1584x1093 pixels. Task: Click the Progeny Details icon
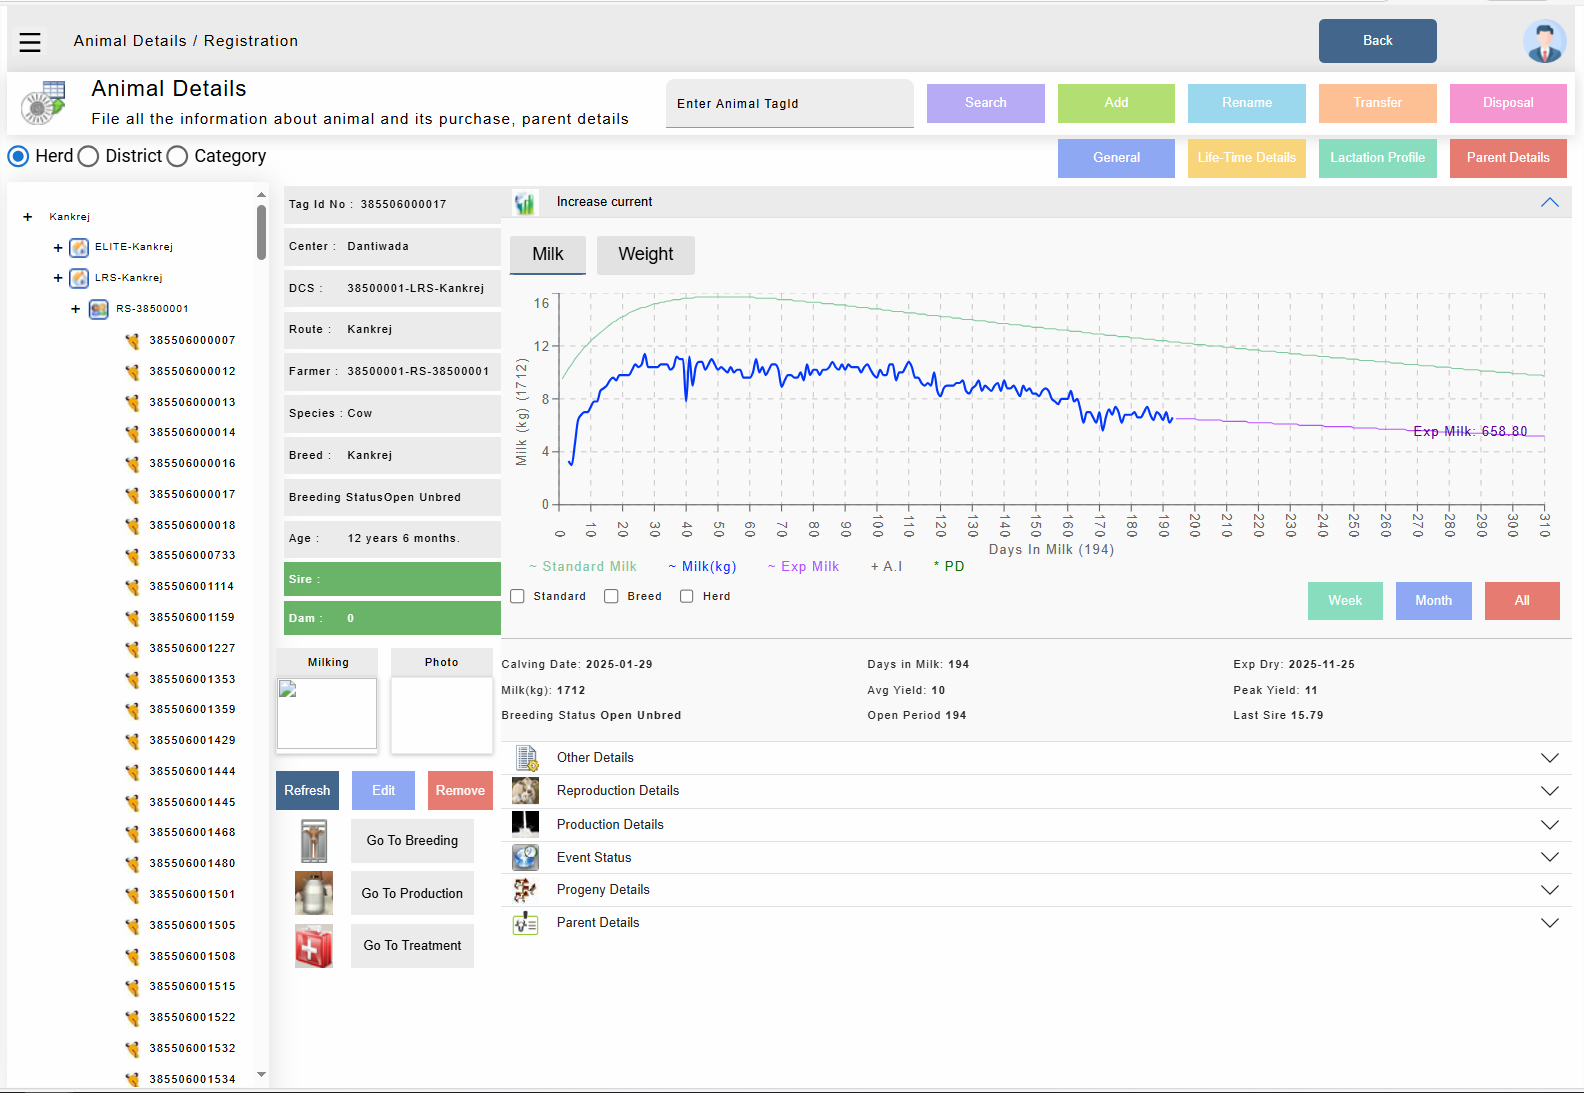click(525, 890)
